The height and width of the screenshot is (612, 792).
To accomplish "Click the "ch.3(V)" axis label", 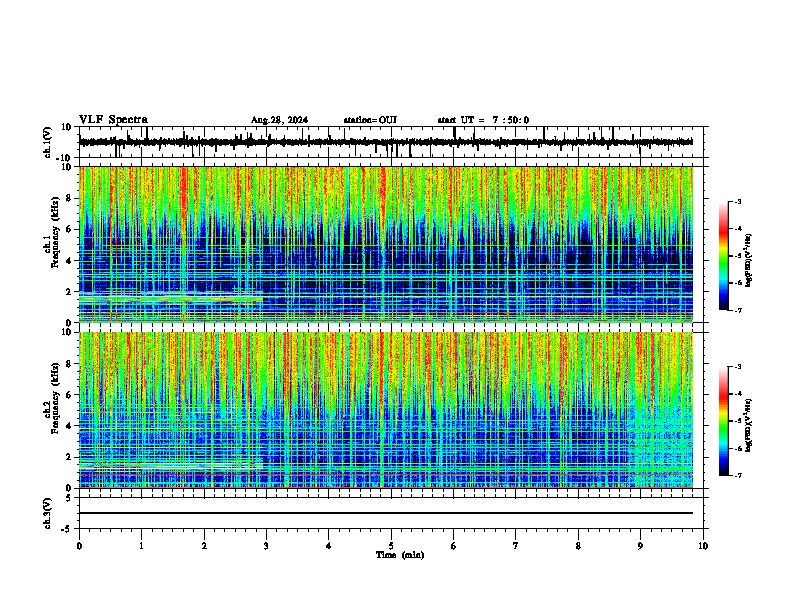I will point(48,514).
